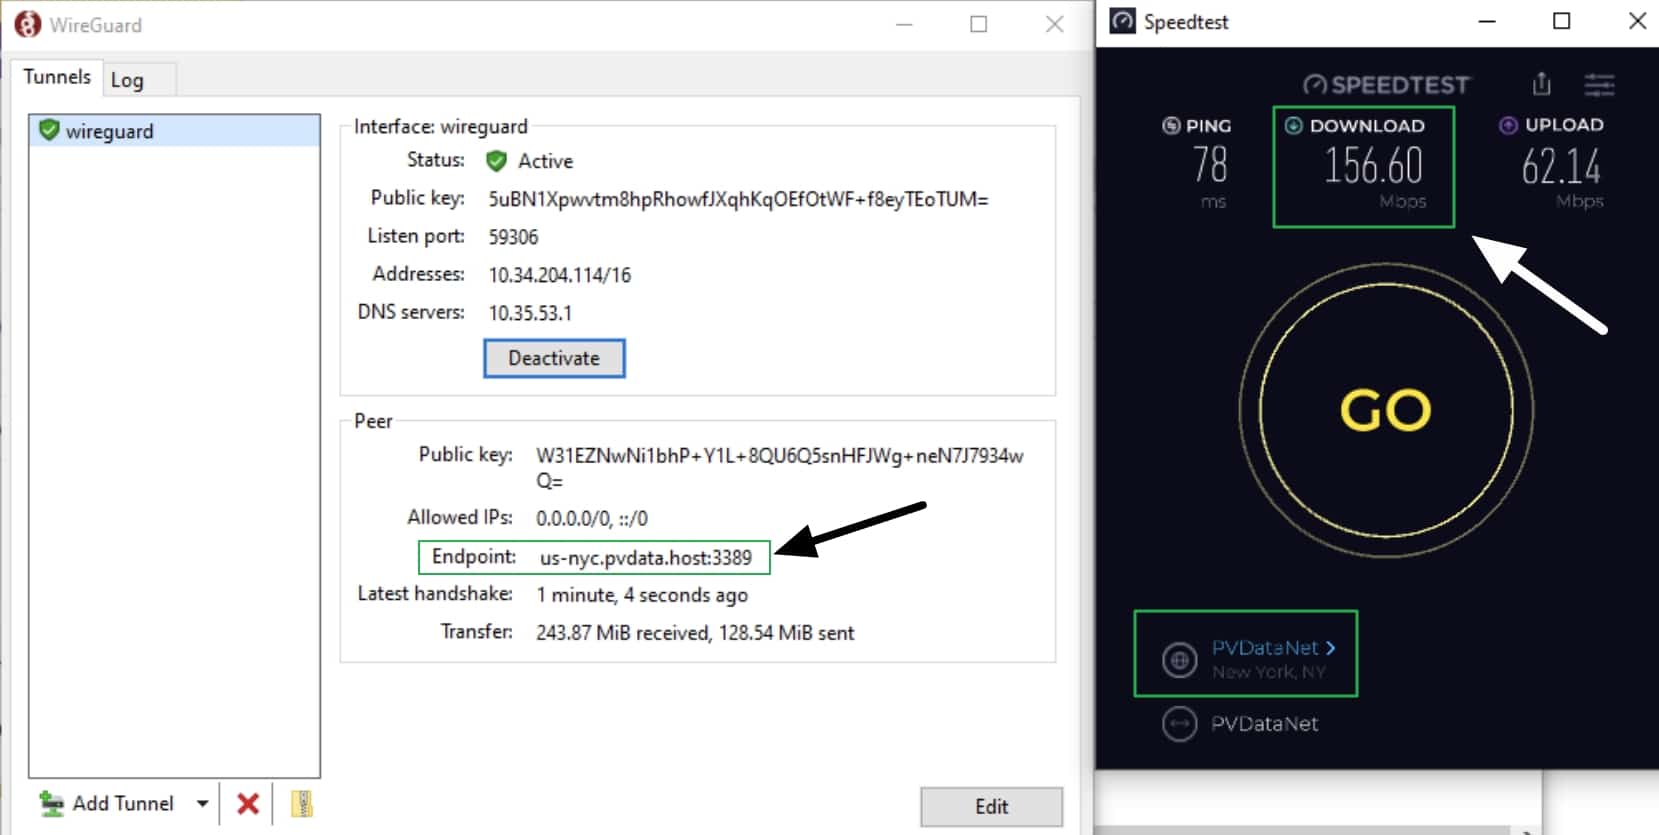This screenshot has height=835, width=1659.
Task: Click the ping icon in Speedtest
Action: [1171, 126]
